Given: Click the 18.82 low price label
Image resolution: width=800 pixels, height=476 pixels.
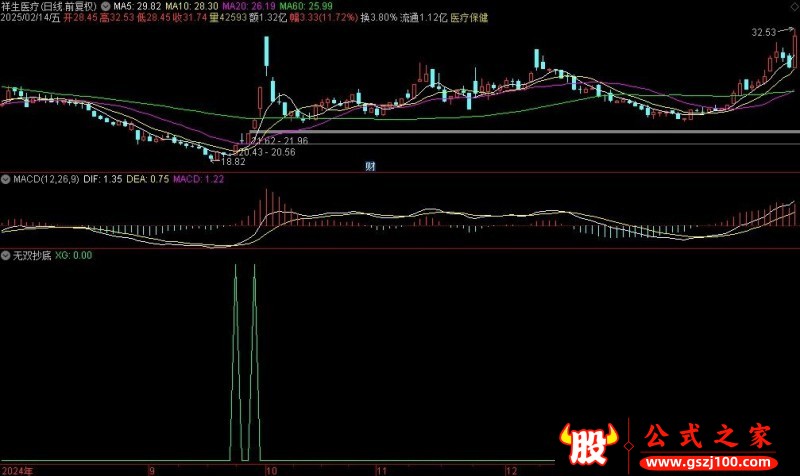Looking at the screenshot, I should [233, 162].
